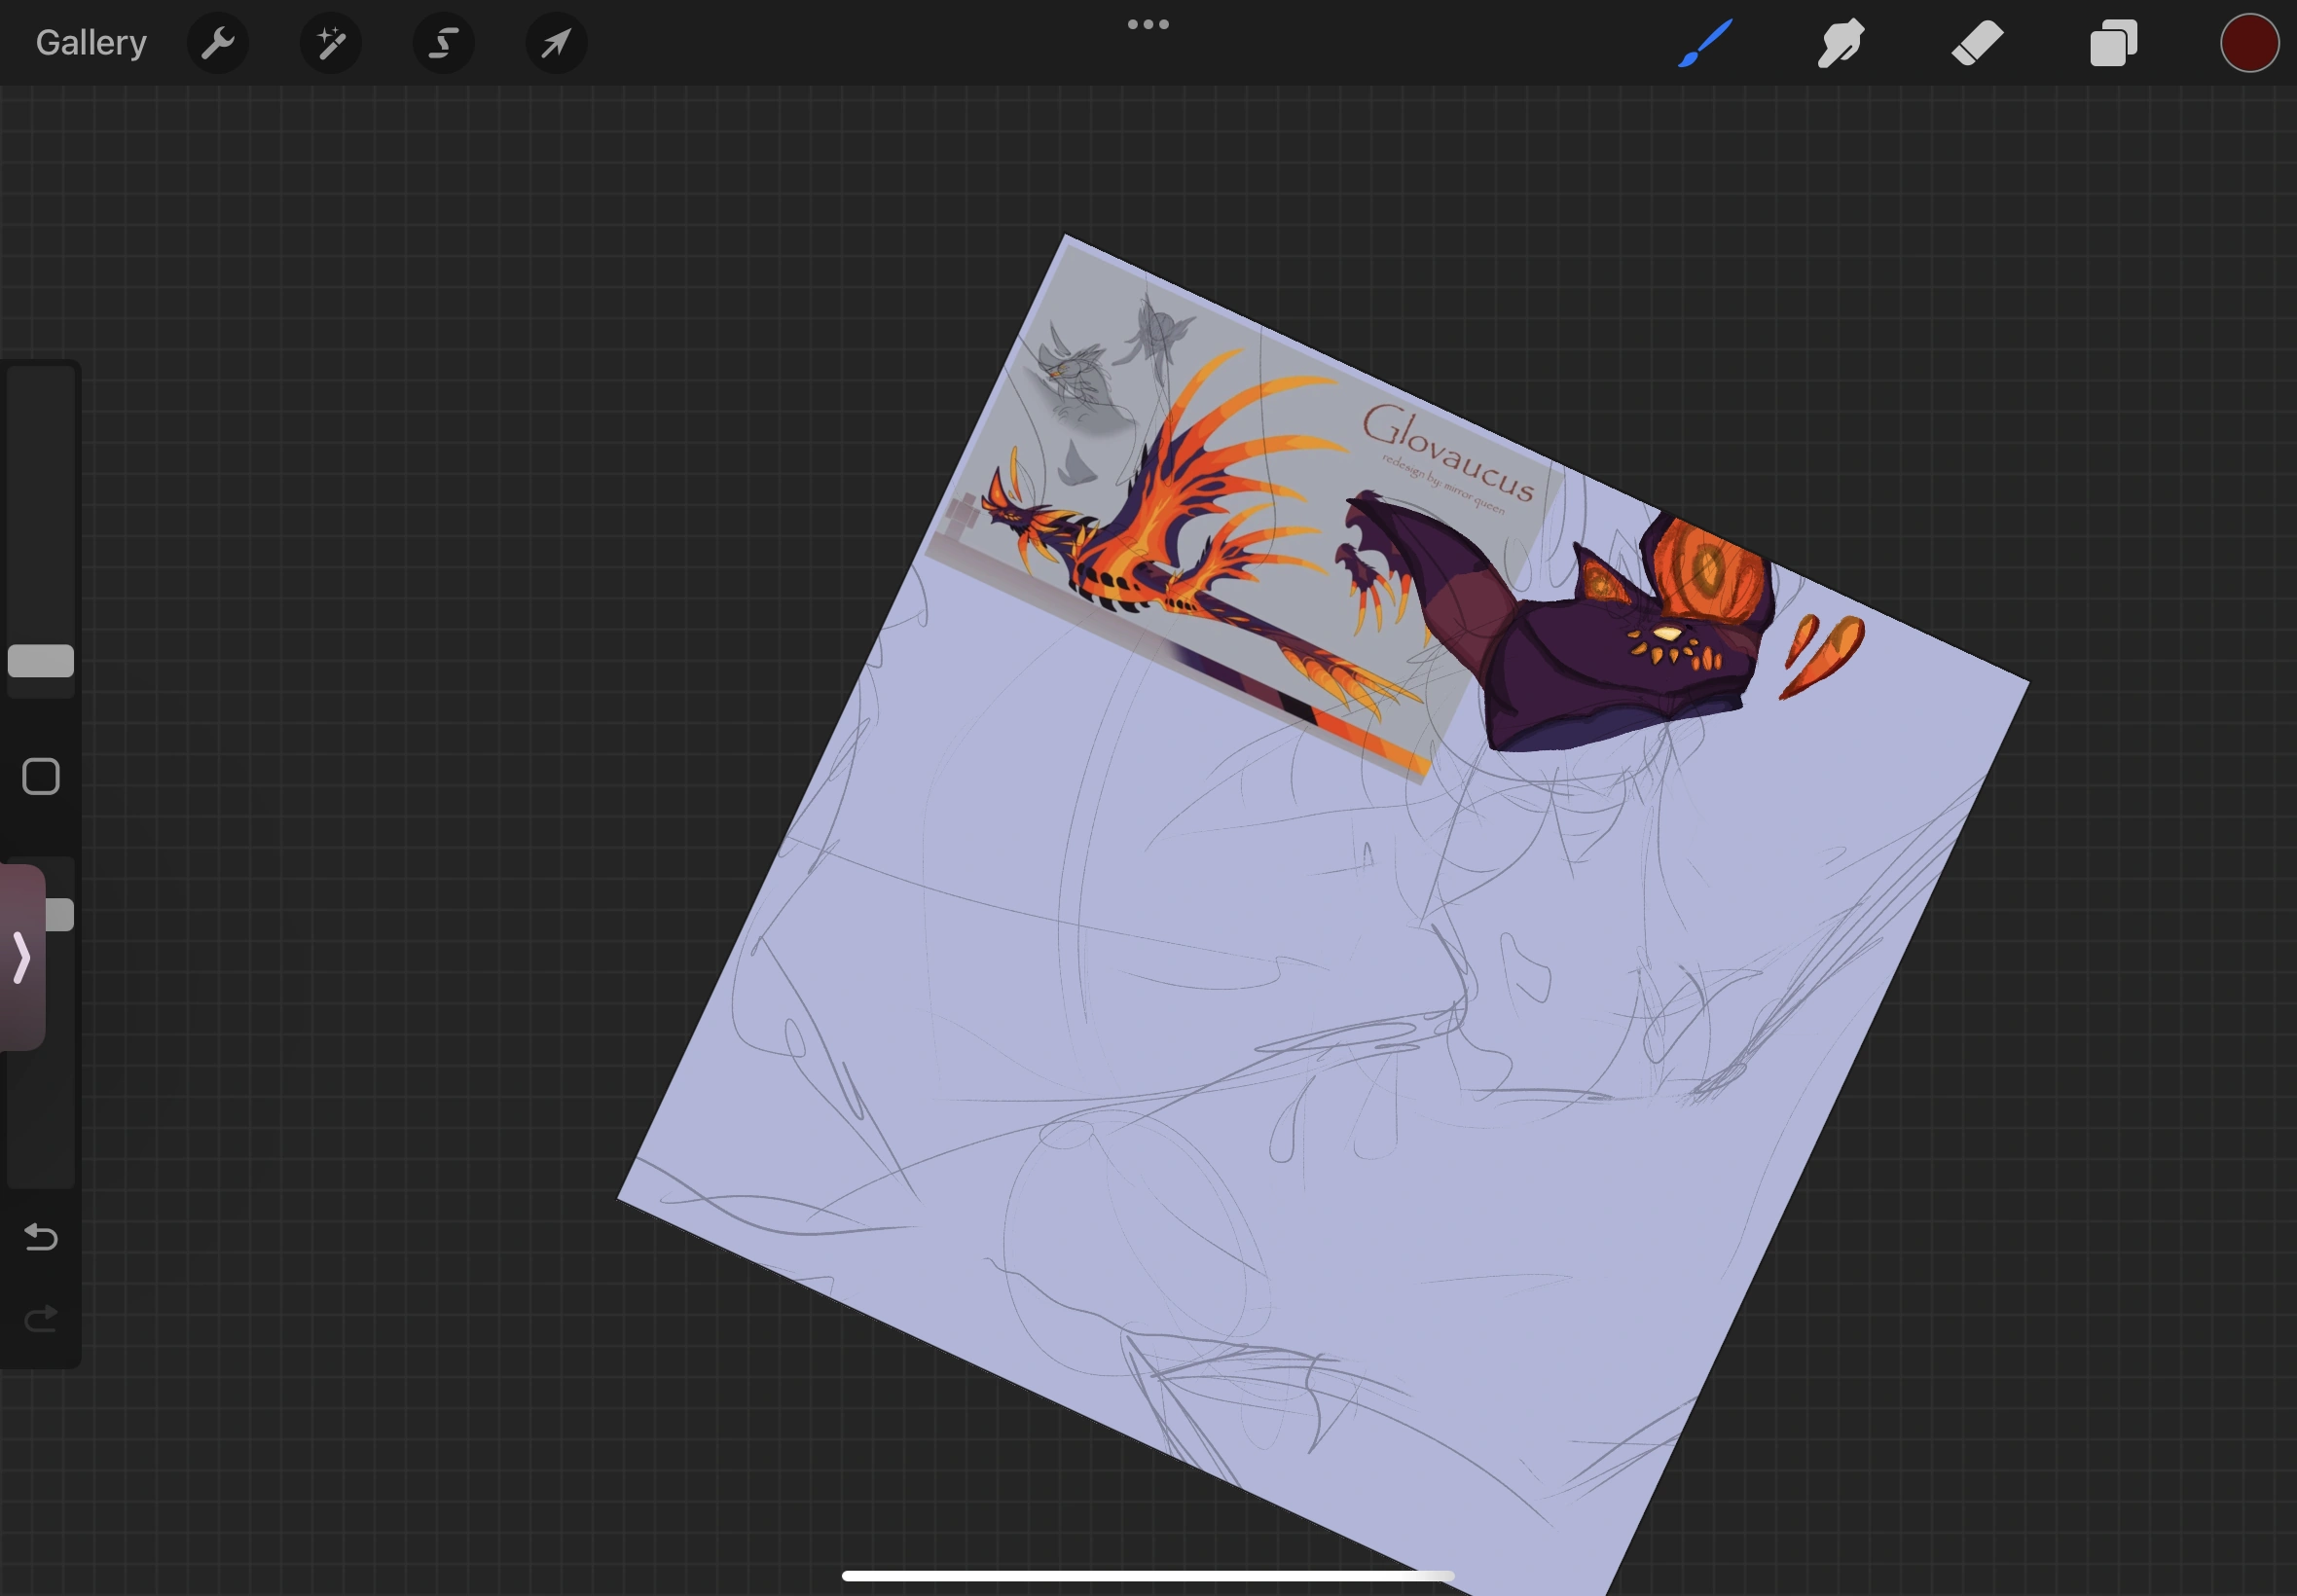
Task: Return to the Gallery
Action: (x=91, y=43)
